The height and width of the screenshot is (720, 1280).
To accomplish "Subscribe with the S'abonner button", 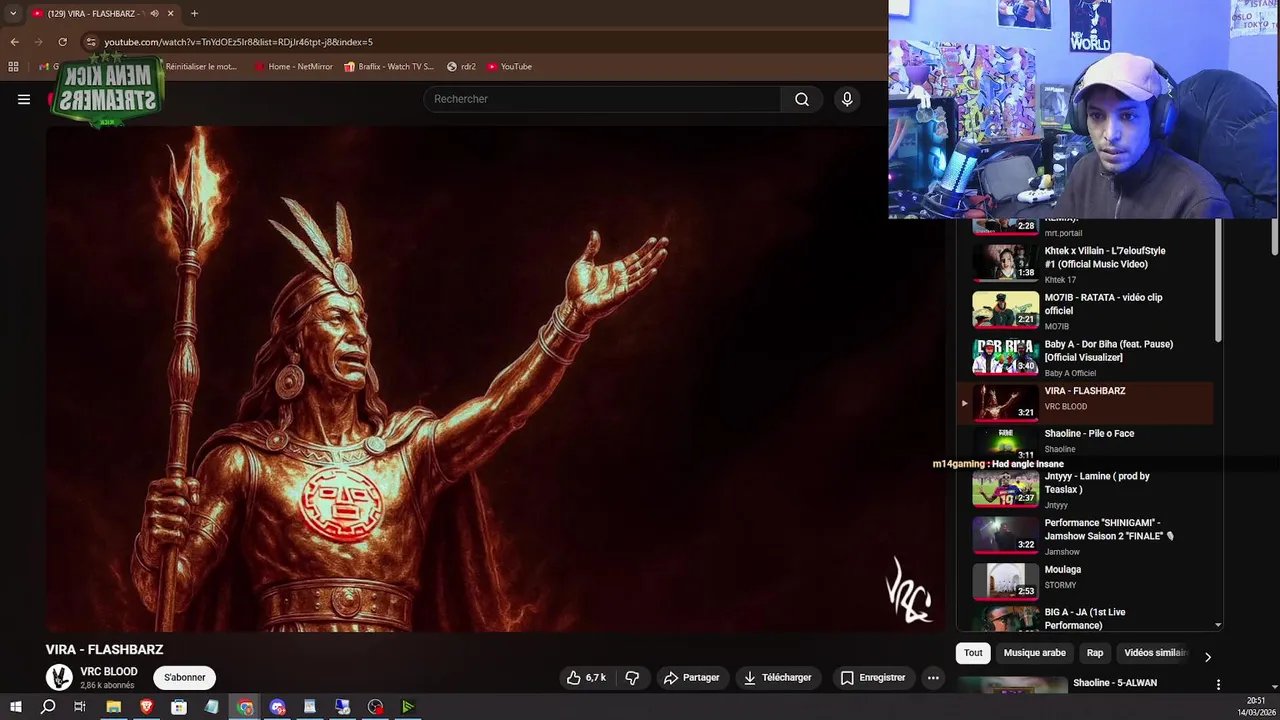I will point(185,677).
